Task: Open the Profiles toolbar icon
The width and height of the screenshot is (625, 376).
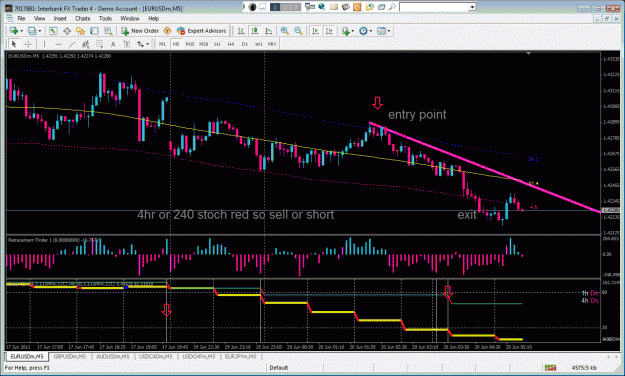Action: (x=32, y=31)
